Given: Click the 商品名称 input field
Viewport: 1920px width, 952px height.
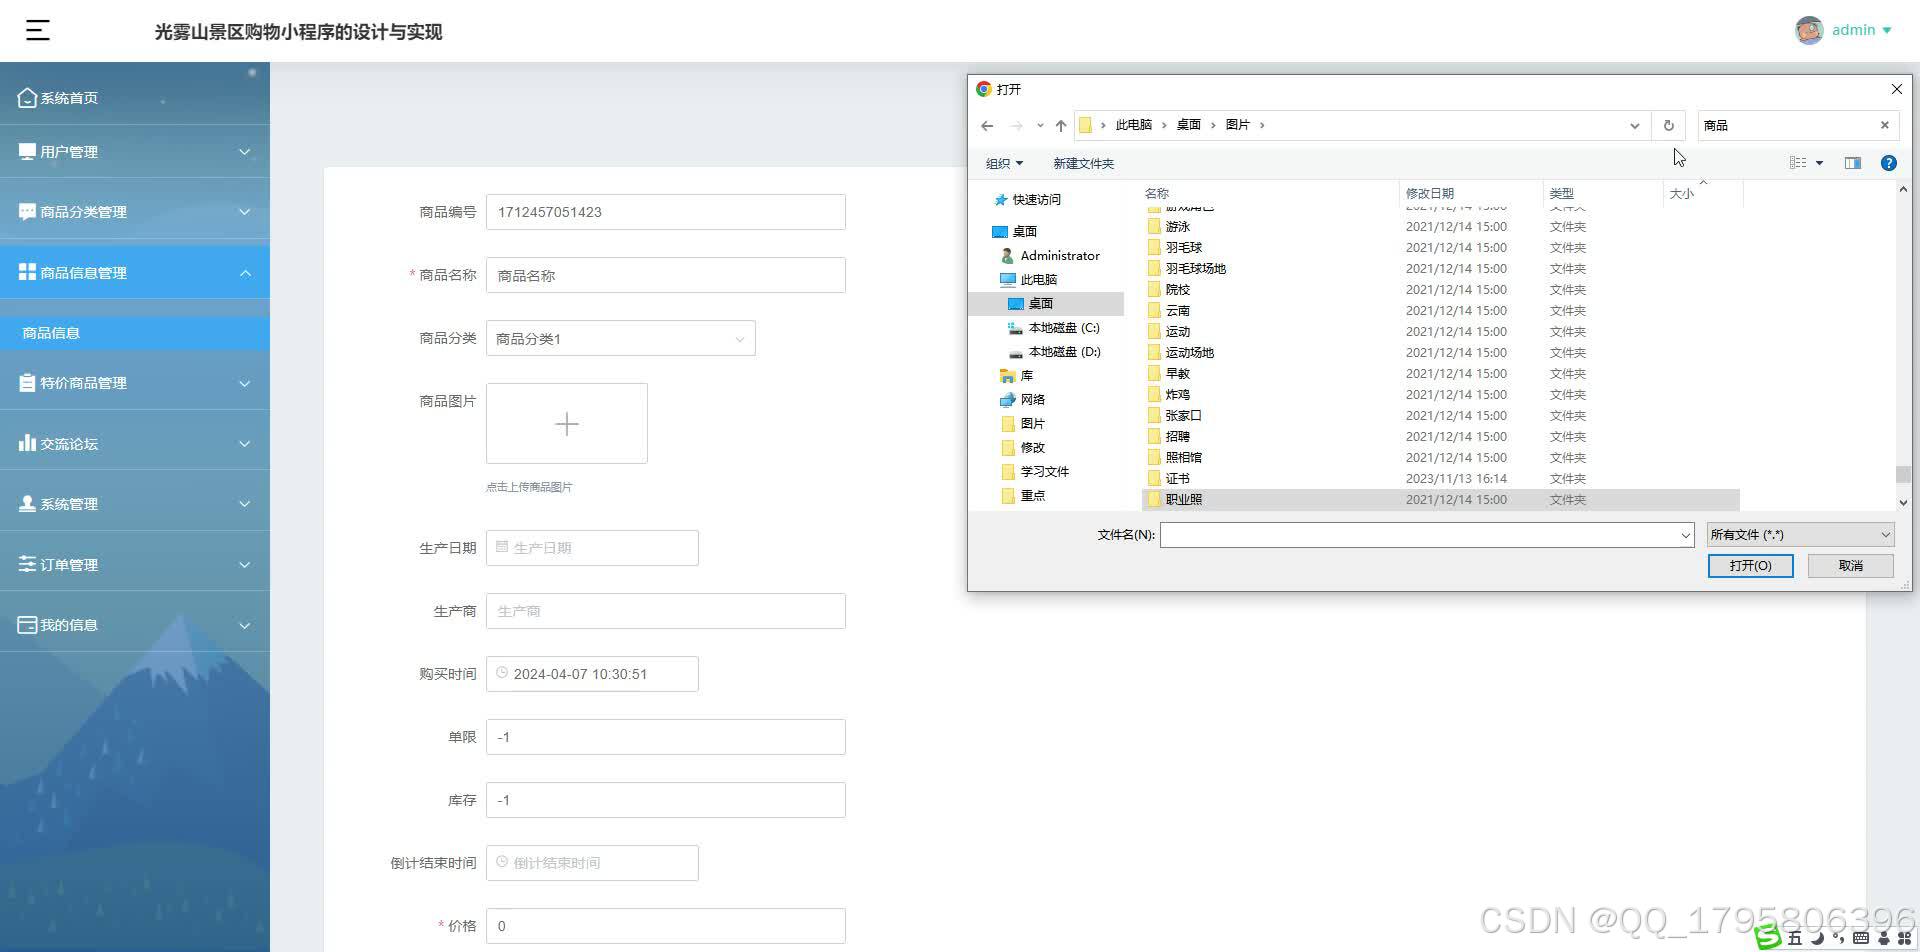Looking at the screenshot, I should (666, 275).
